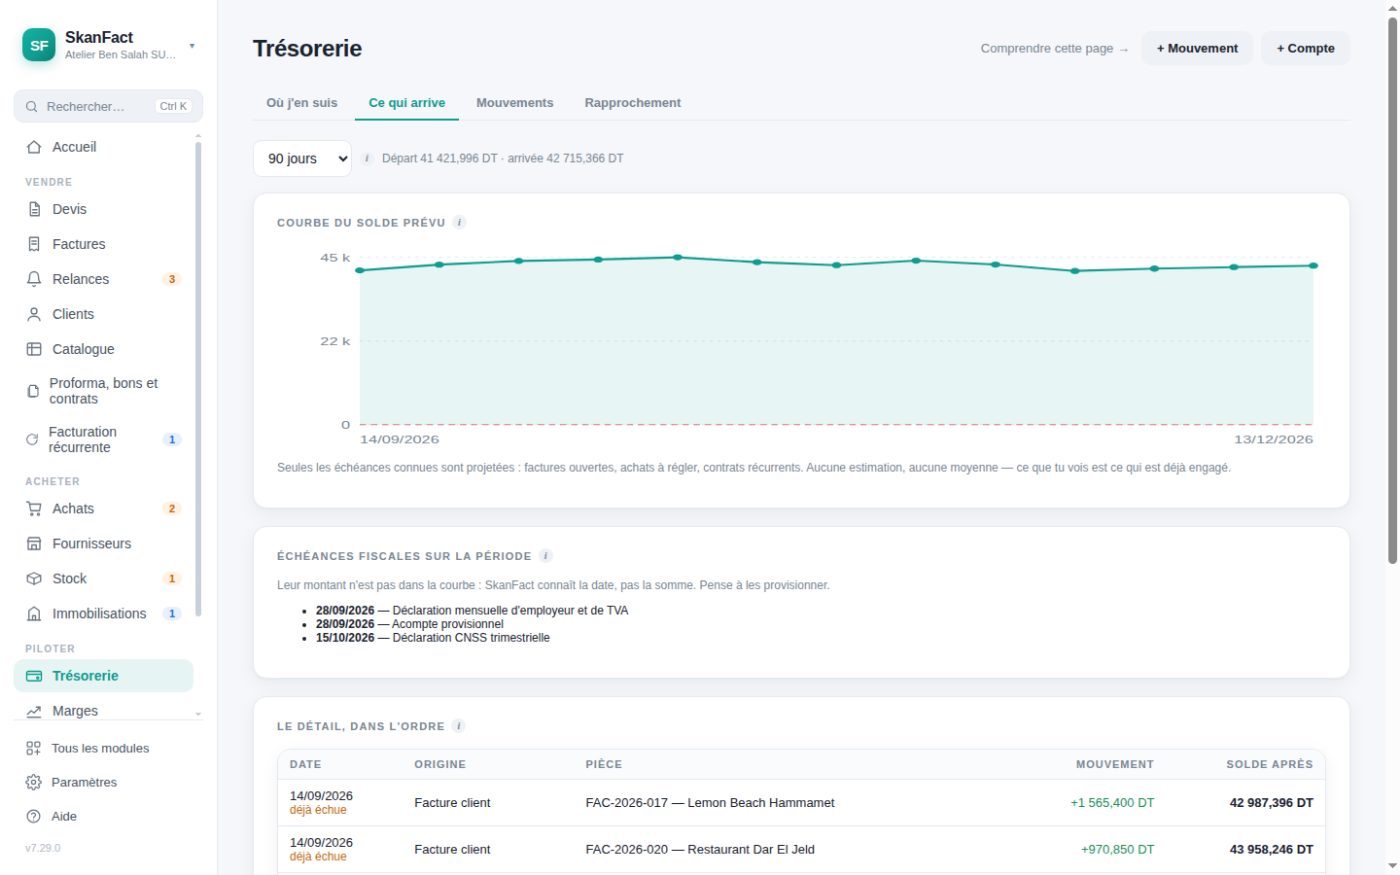This screenshot has height=875, width=1400.
Task: Click the Tous les modules grid icon
Action: coord(33,748)
